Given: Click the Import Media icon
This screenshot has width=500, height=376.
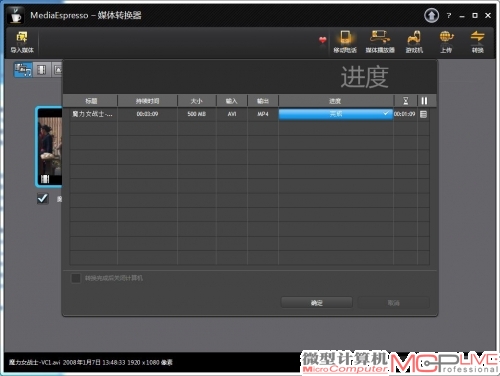Looking at the screenshot, I should [x=22, y=42].
